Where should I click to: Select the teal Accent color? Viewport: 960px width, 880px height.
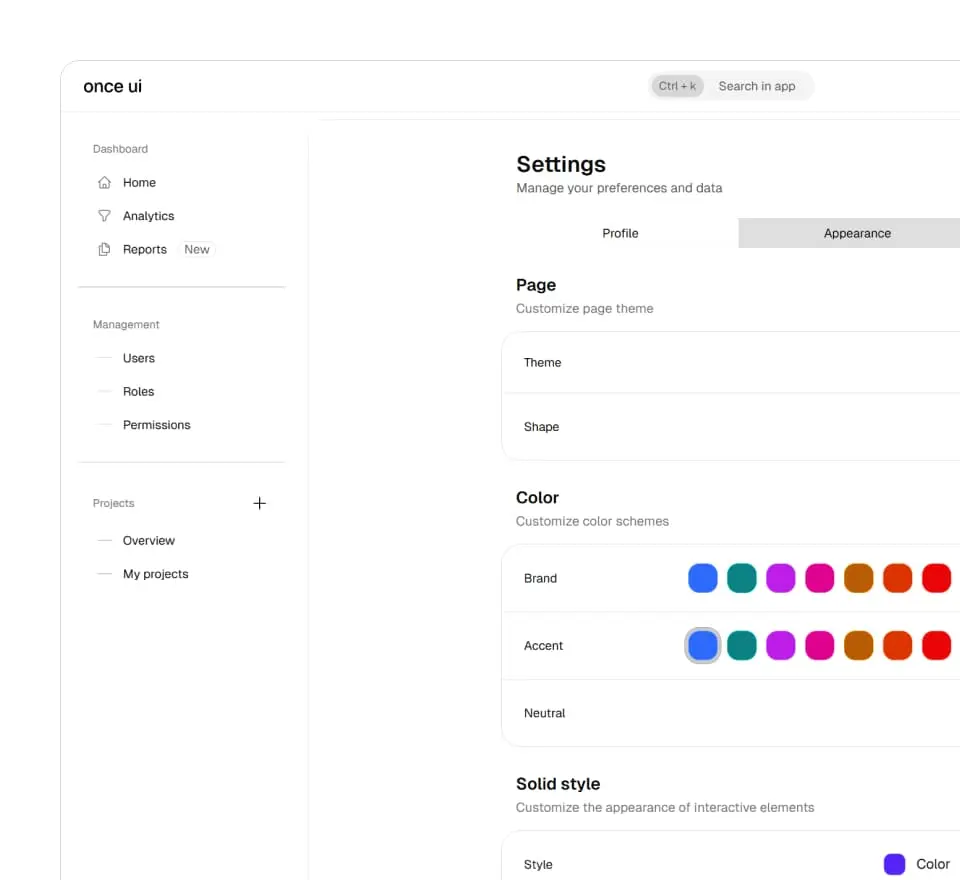click(x=742, y=645)
